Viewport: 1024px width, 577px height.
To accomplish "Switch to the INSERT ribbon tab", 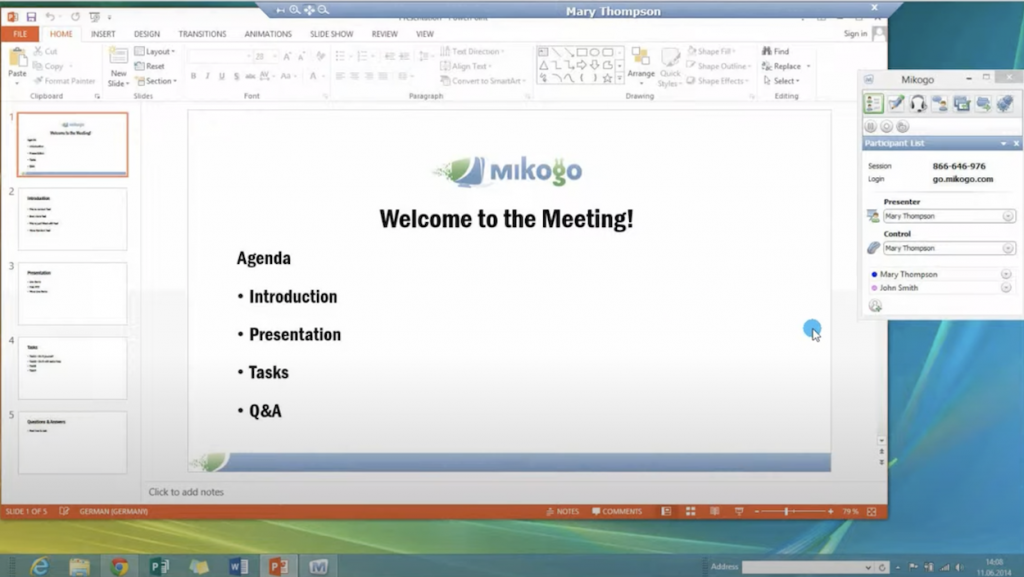I will pyautogui.click(x=103, y=33).
